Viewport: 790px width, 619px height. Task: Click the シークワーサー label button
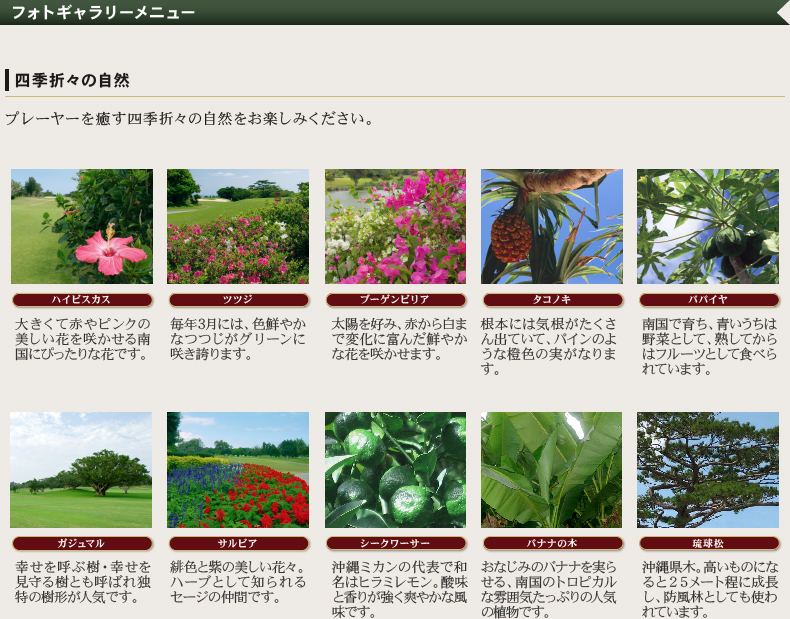396,543
